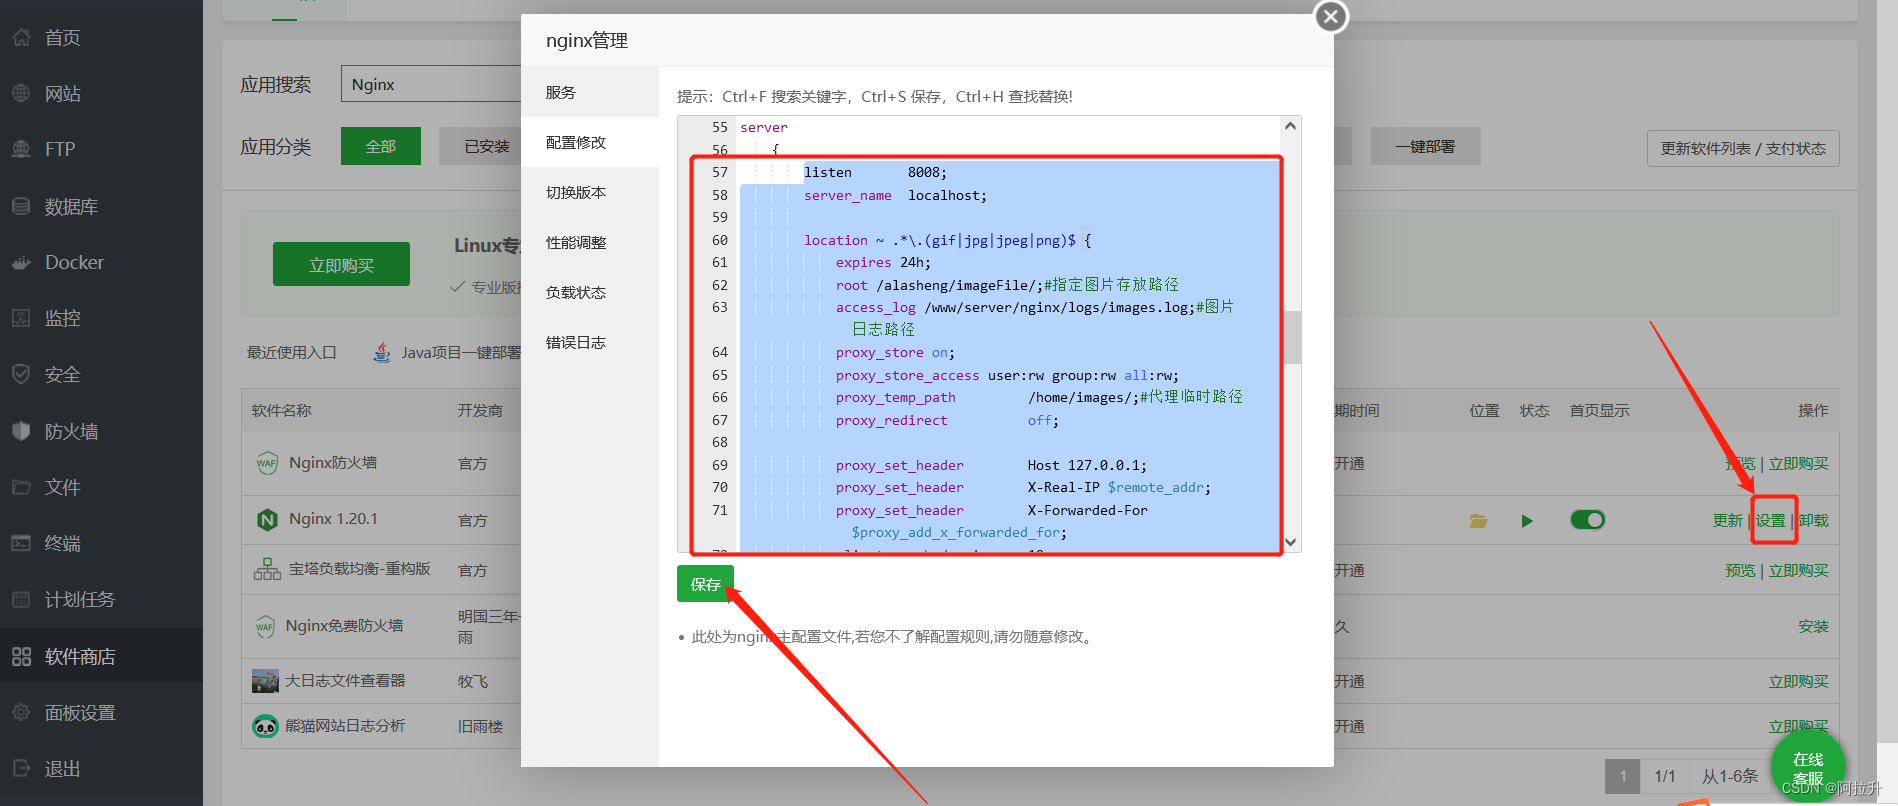This screenshot has height=806, width=1898.
Task: Click the config editor vertical scrollbar thumb
Action: pos(1291,337)
